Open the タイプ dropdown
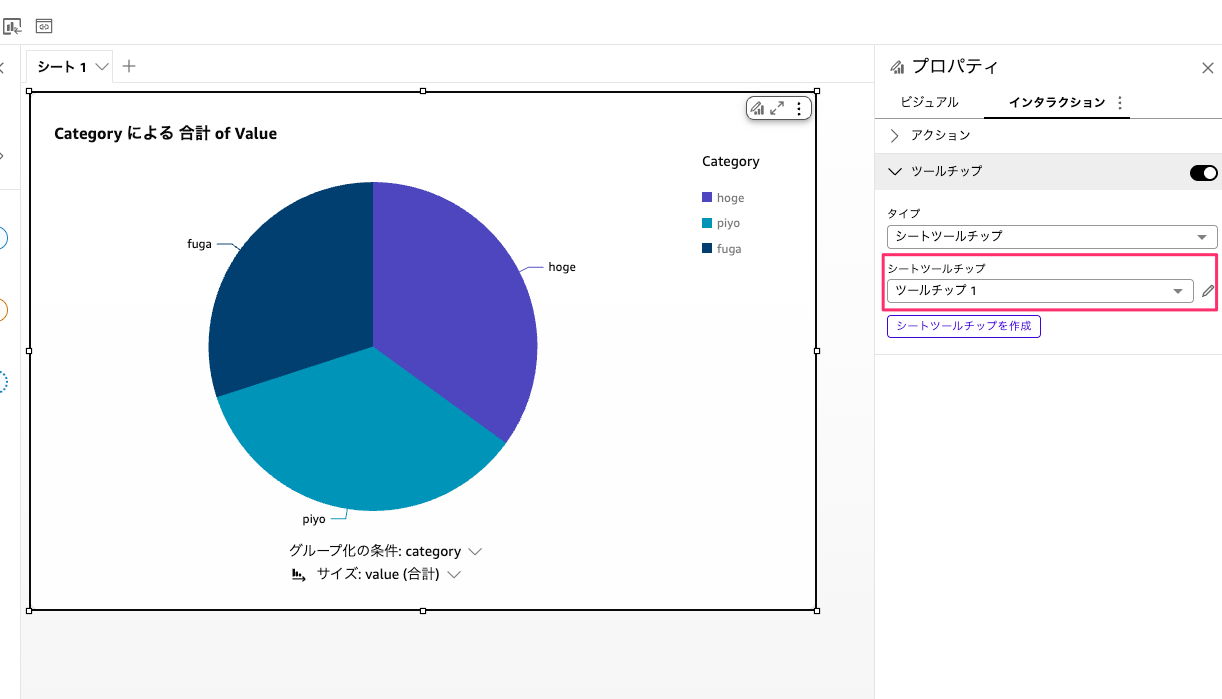Screen dimensions: 1222x699 pos(1051,237)
